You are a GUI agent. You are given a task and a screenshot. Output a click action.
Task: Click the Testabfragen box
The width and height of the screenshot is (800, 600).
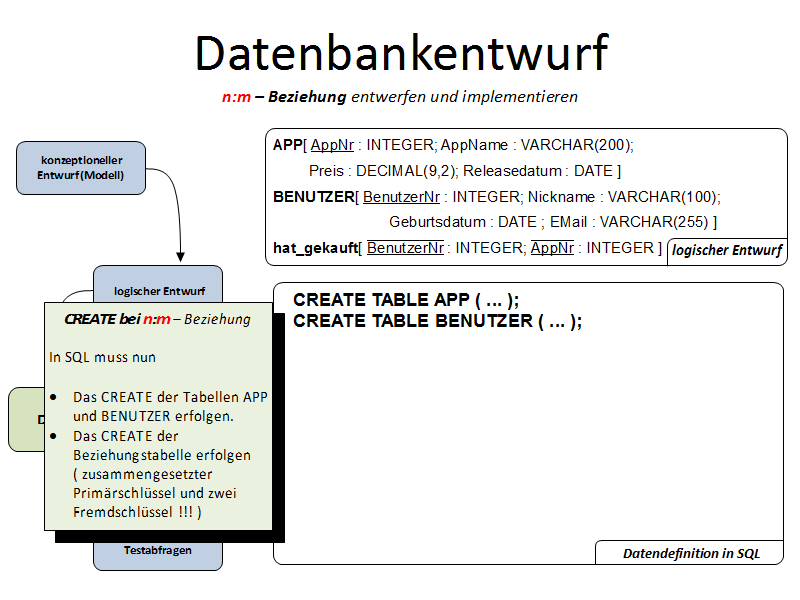click(157, 550)
